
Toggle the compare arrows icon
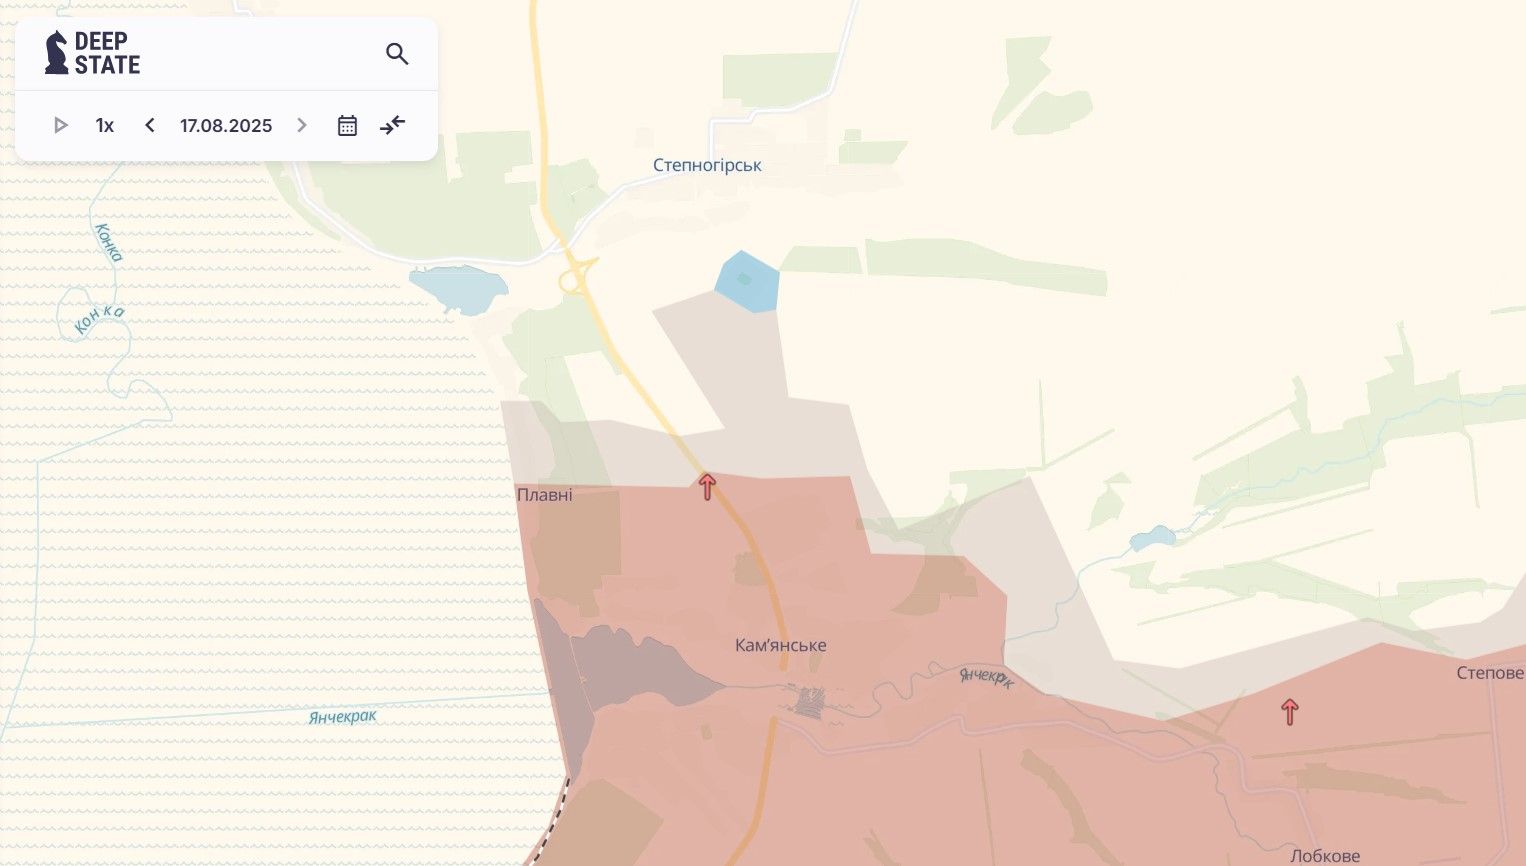click(393, 125)
